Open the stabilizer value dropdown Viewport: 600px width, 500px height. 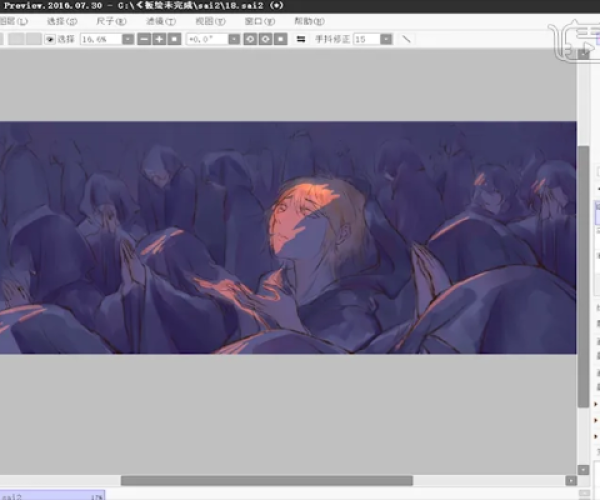386,39
